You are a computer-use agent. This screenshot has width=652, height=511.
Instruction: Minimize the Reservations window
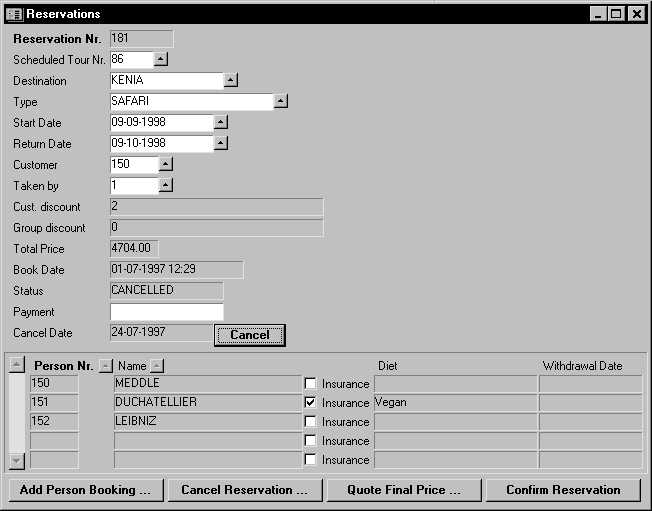pyautogui.click(x=598, y=14)
